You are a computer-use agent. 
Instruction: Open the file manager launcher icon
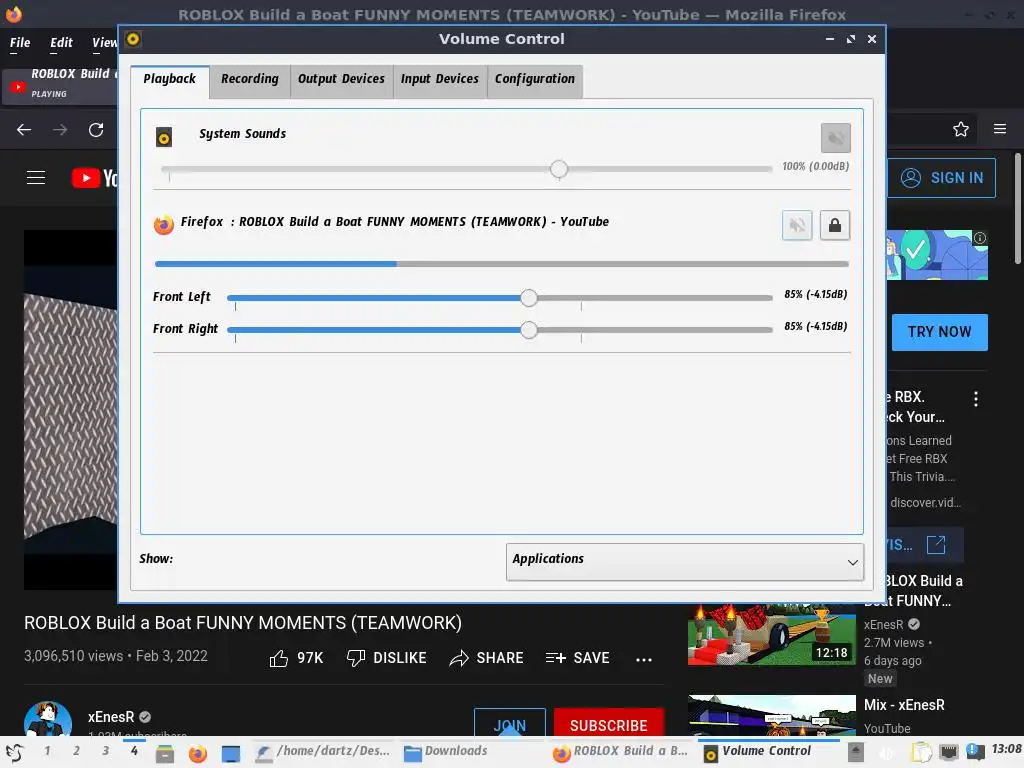coord(165,754)
